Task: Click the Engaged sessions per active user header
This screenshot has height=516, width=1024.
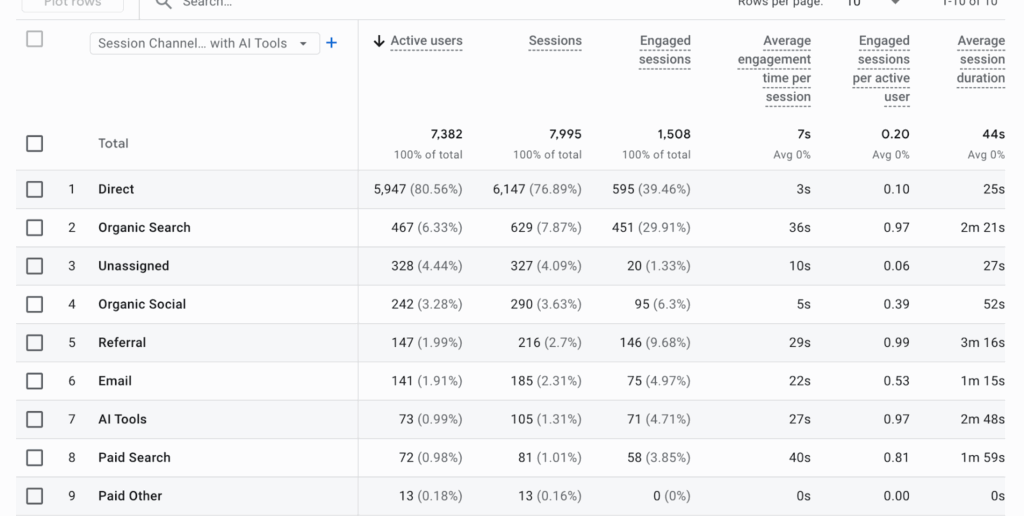Action: 883,69
